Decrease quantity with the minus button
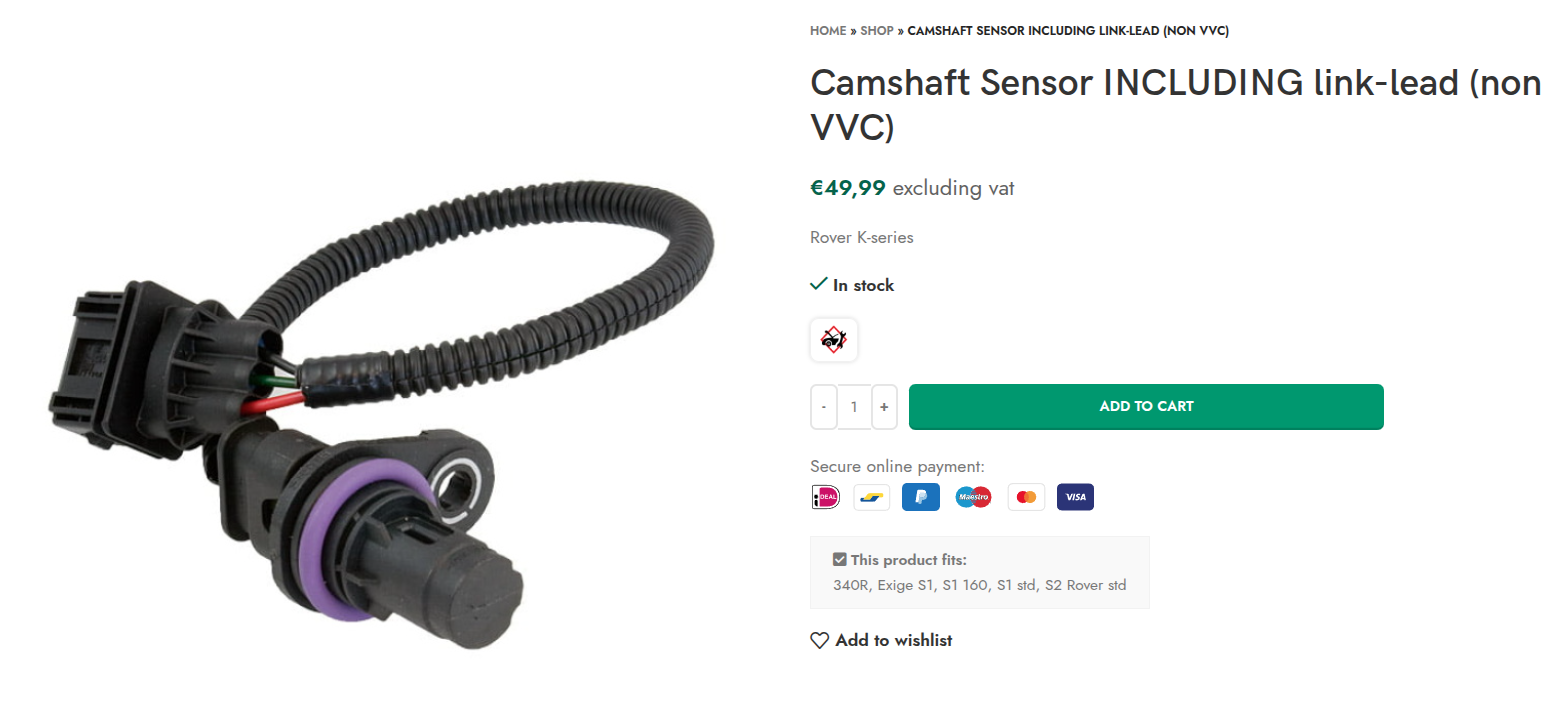The width and height of the screenshot is (1558, 711). [824, 407]
